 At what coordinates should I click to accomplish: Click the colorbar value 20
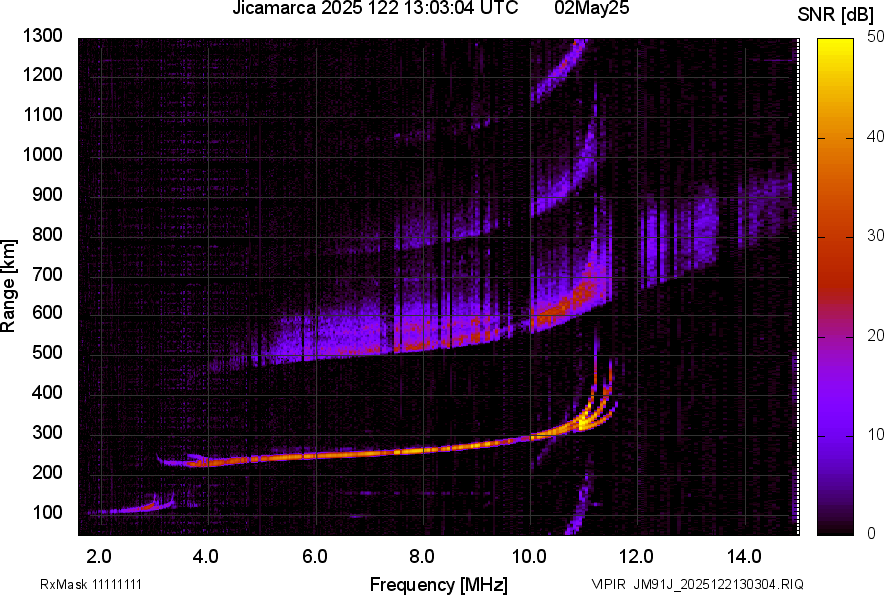point(875,335)
